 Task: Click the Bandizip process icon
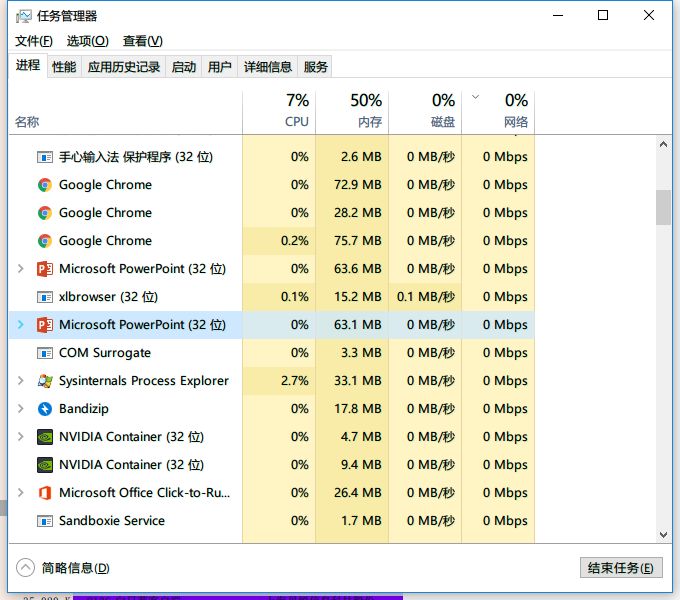click(x=45, y=409)
